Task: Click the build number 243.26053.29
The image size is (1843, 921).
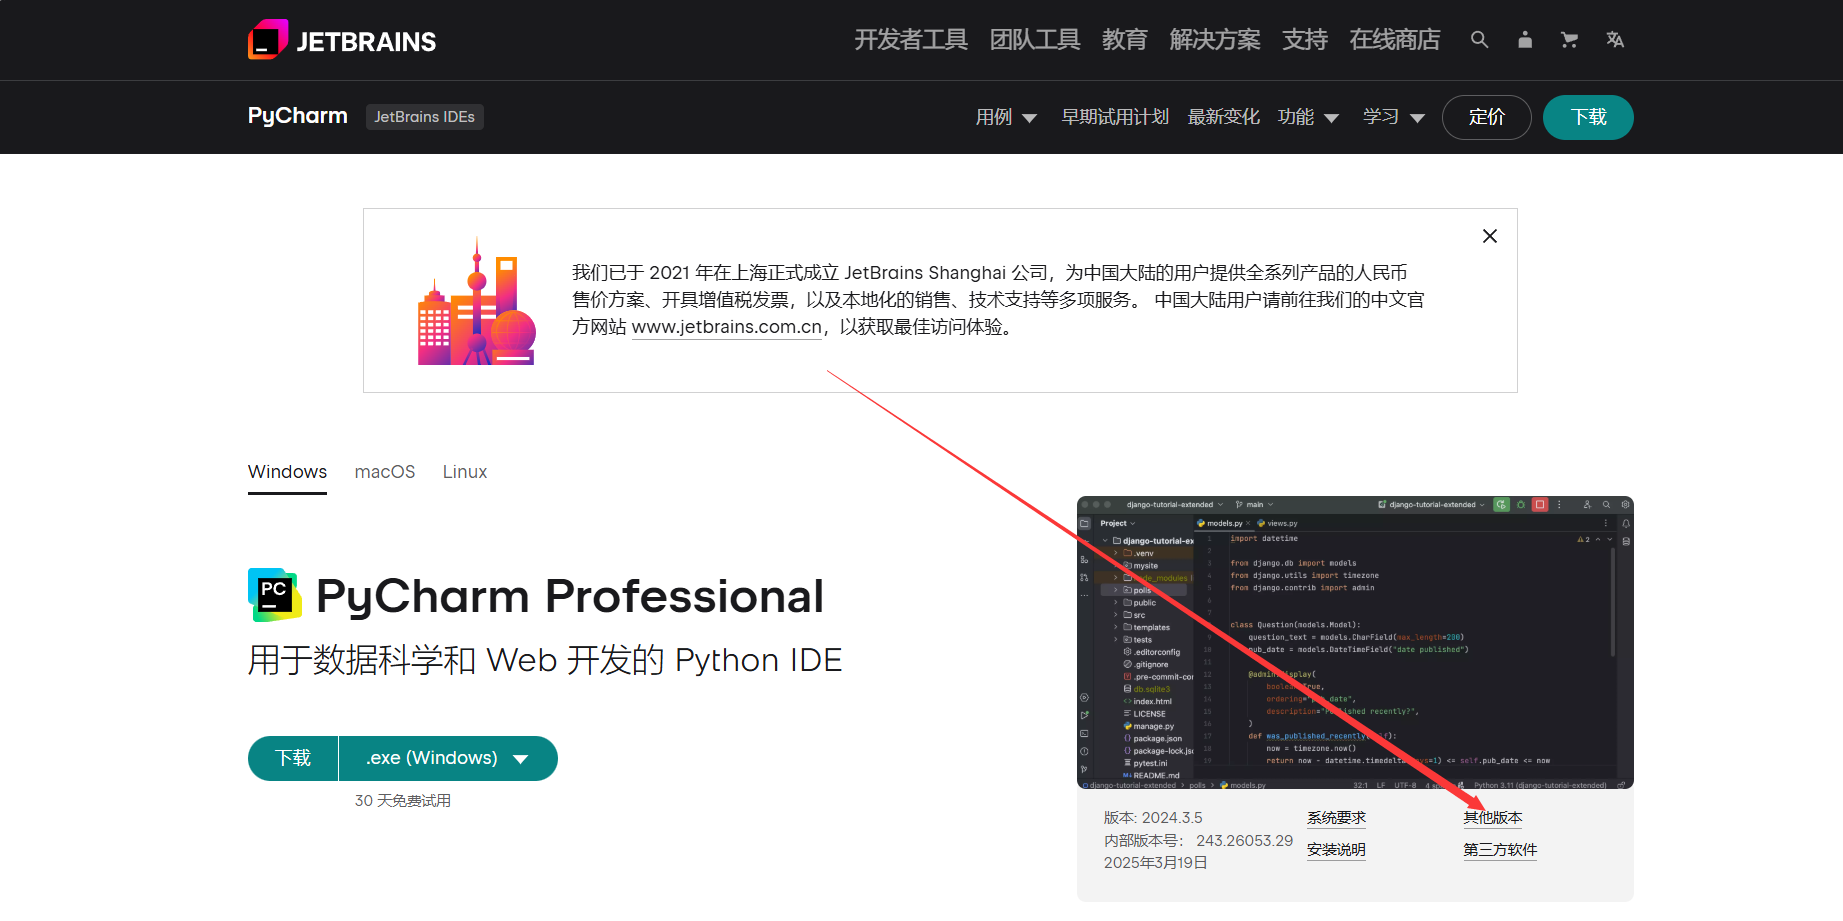Action: [1244, 841]
